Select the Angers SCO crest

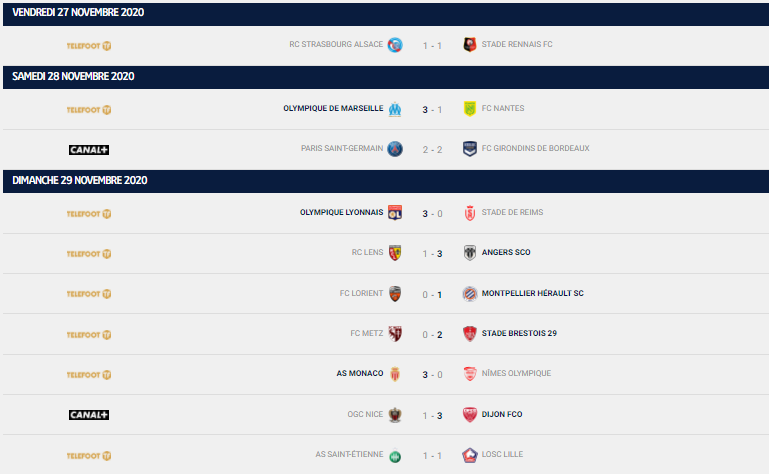(470, 253)
